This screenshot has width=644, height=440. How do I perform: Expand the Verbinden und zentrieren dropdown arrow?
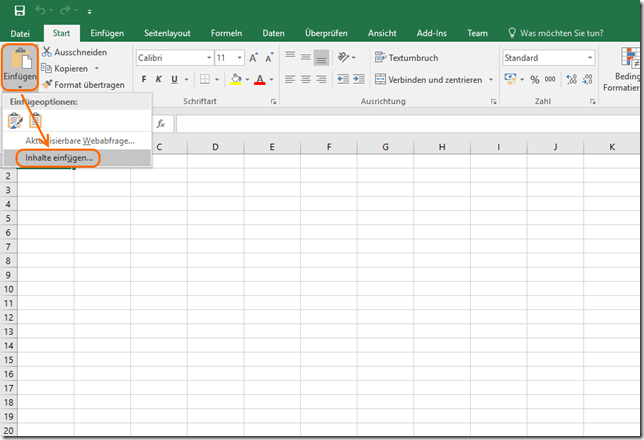tap(489, 79)
